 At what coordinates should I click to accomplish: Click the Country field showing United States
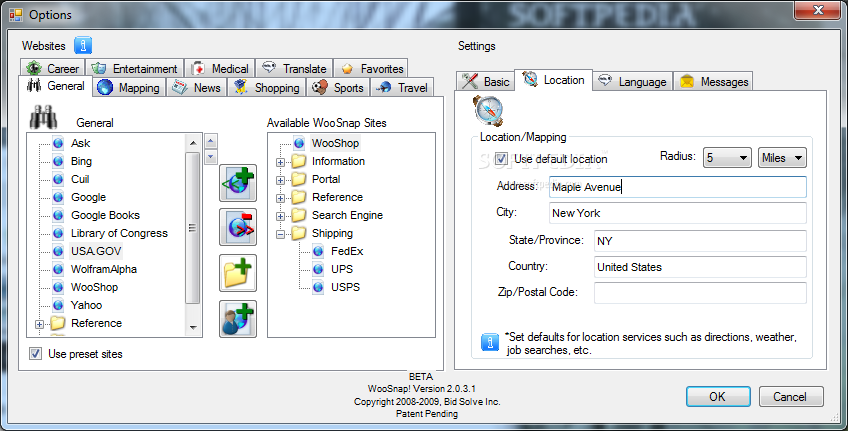click(700, 267)
